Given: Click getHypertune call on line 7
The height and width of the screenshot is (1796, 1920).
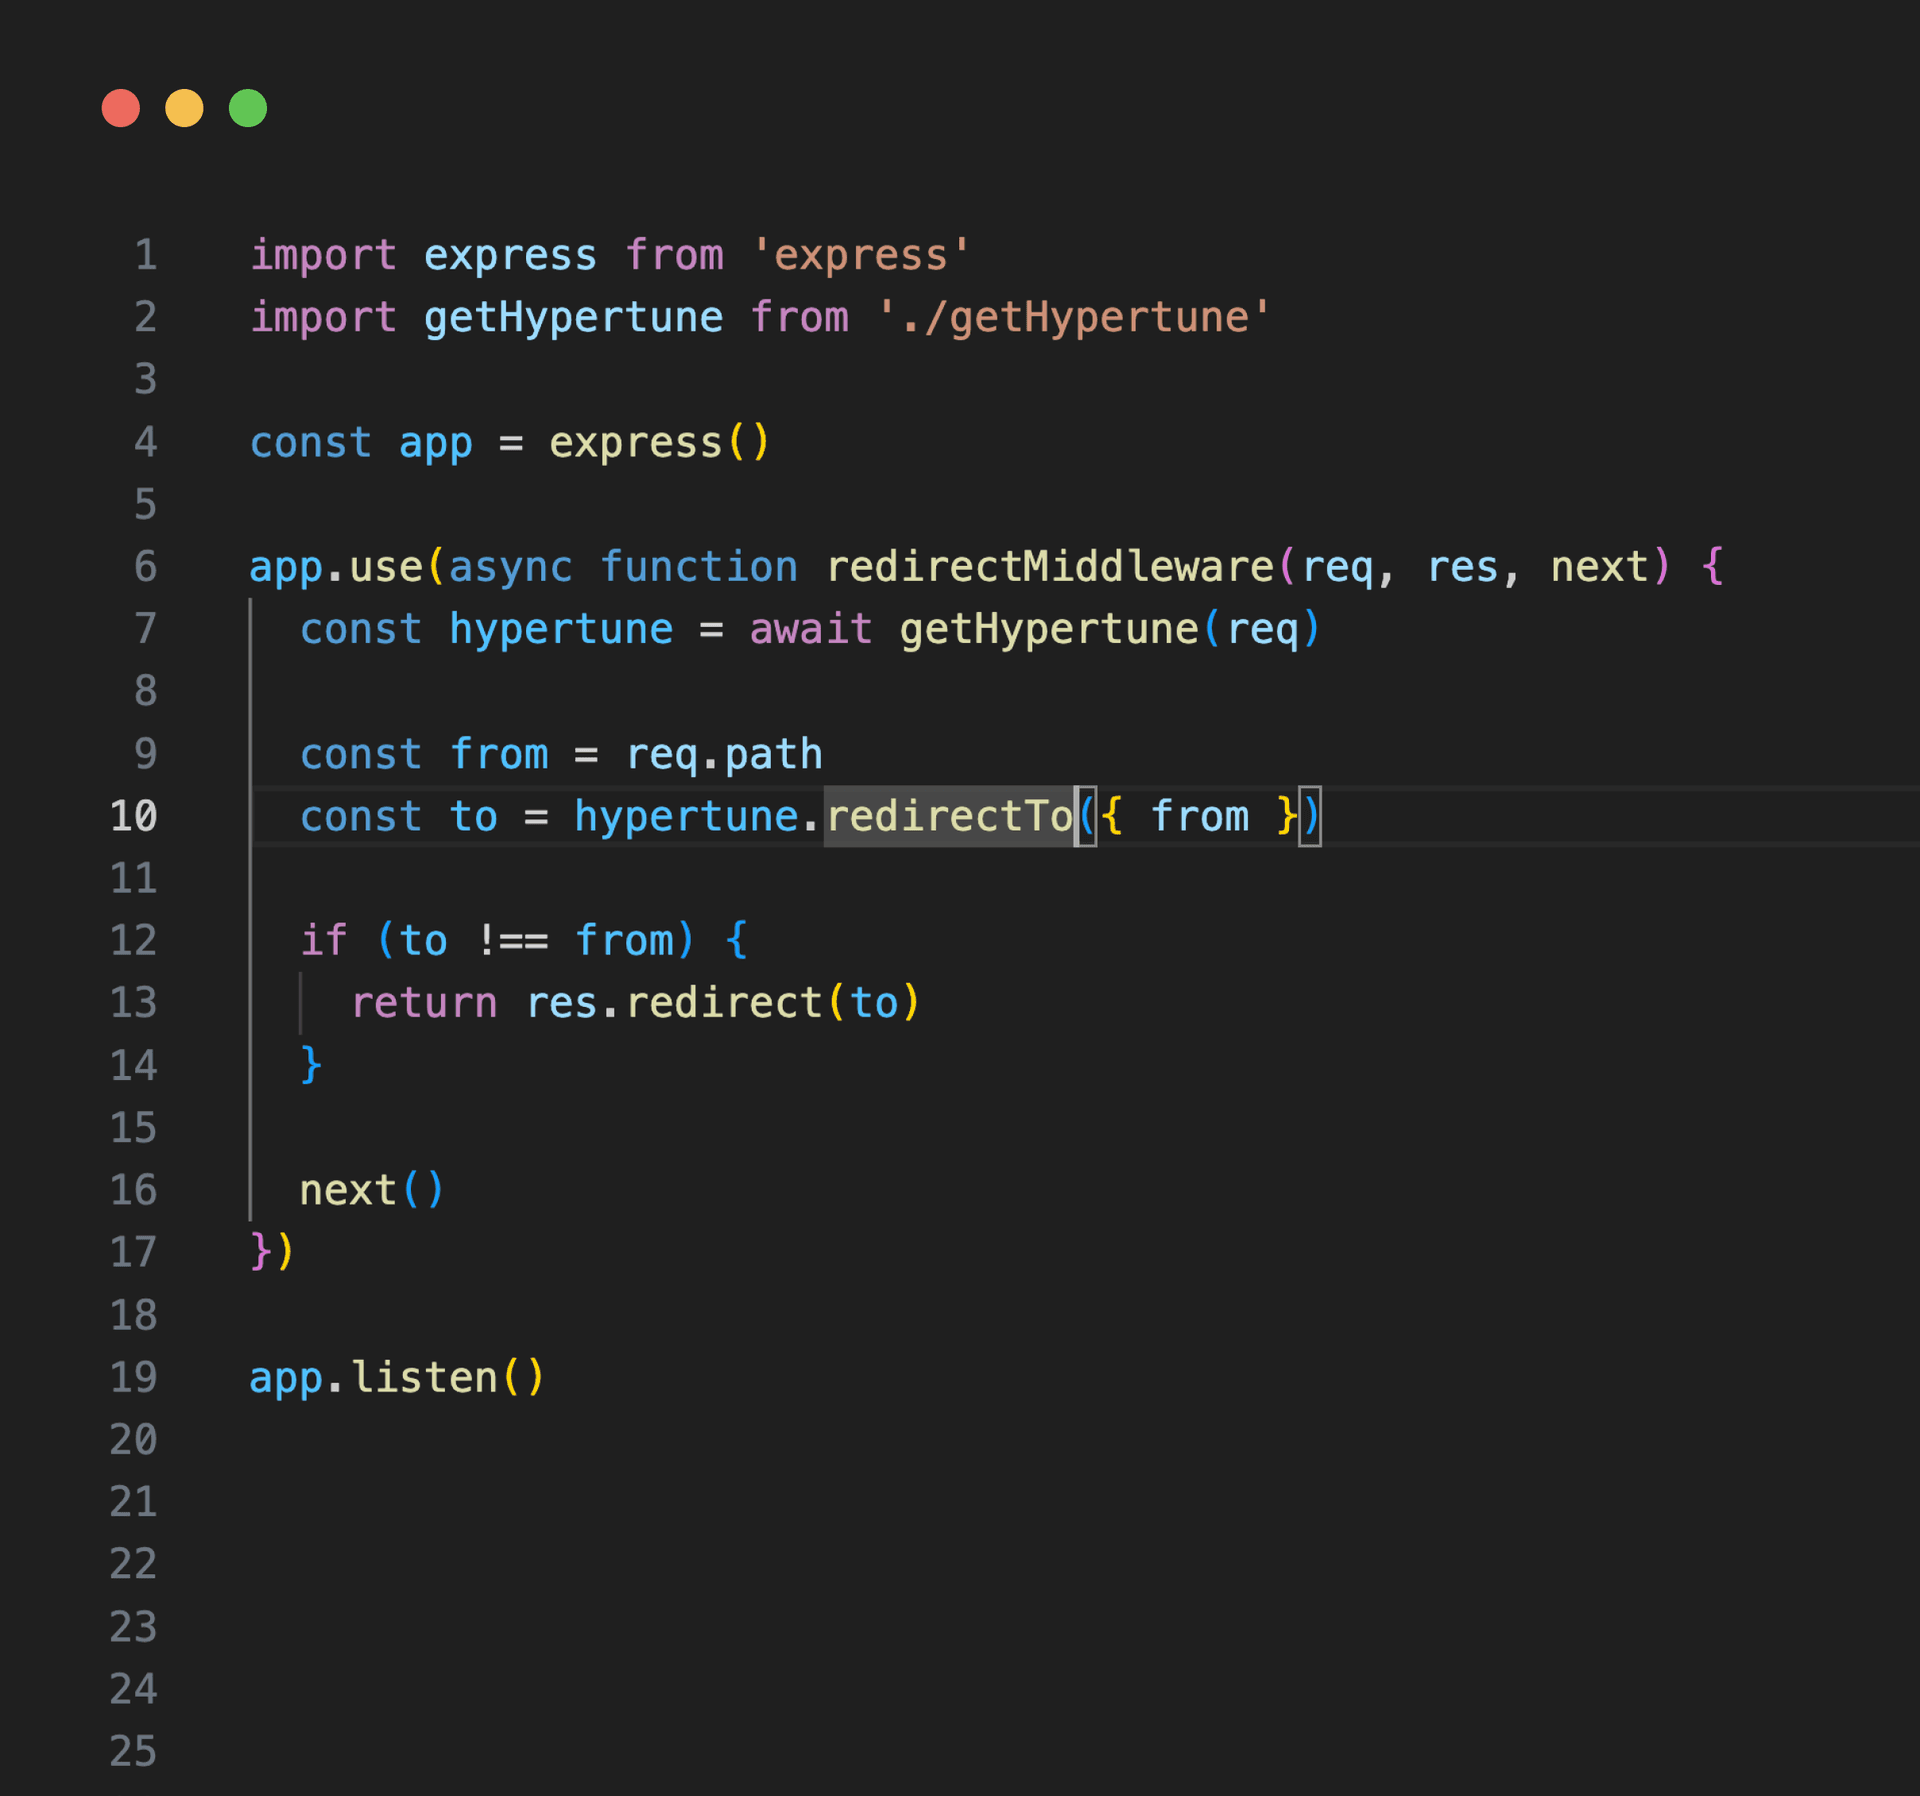Looking at the screenshot, I should (x=1048, y=630).
